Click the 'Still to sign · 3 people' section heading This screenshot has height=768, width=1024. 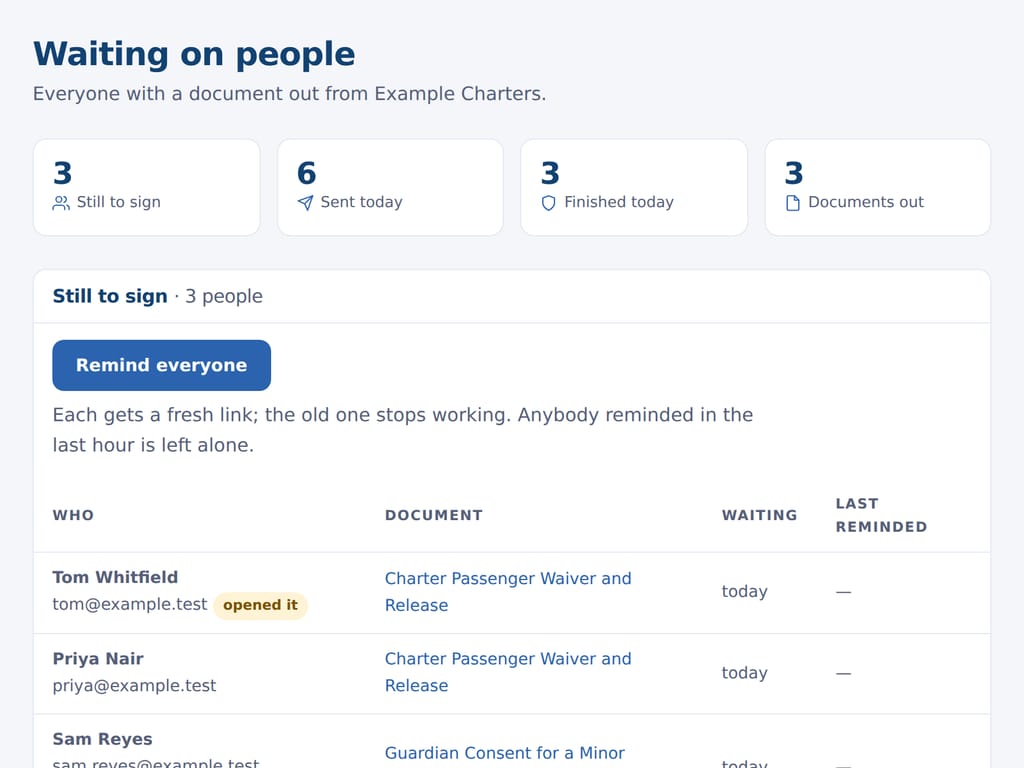click(157, 296)
